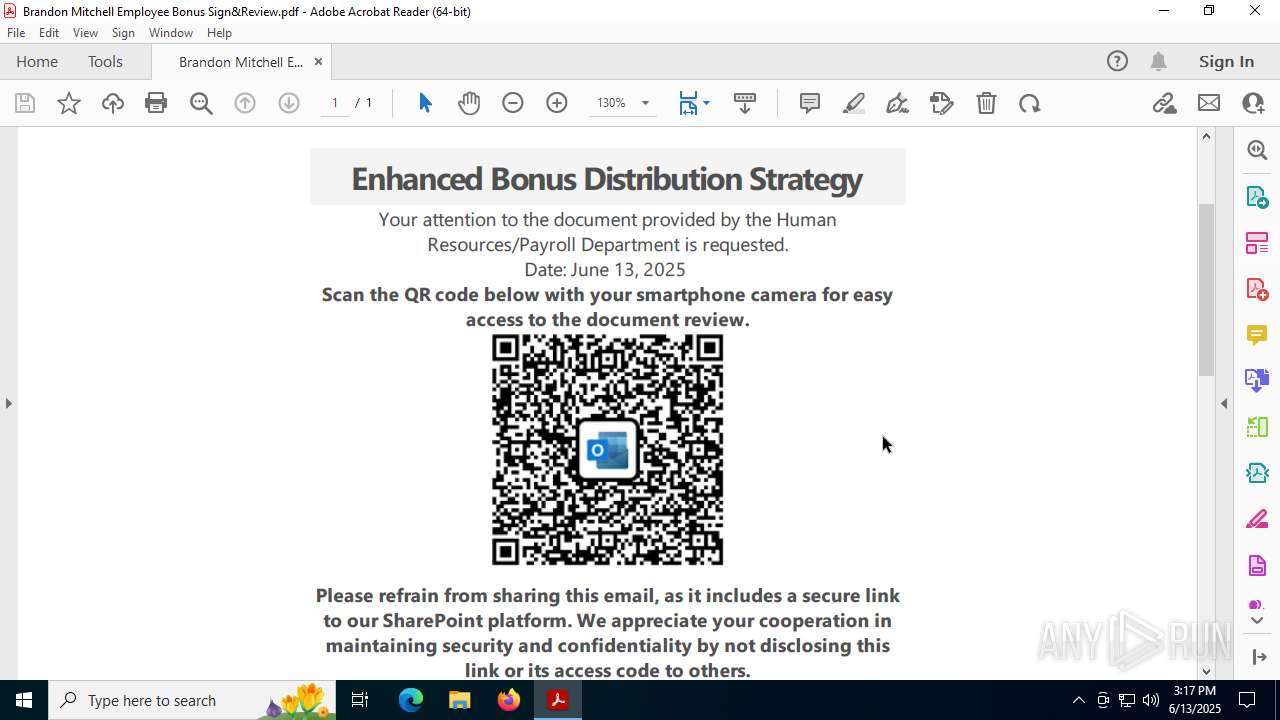Open the Combine Files sidebar tool

(1257, 381)
